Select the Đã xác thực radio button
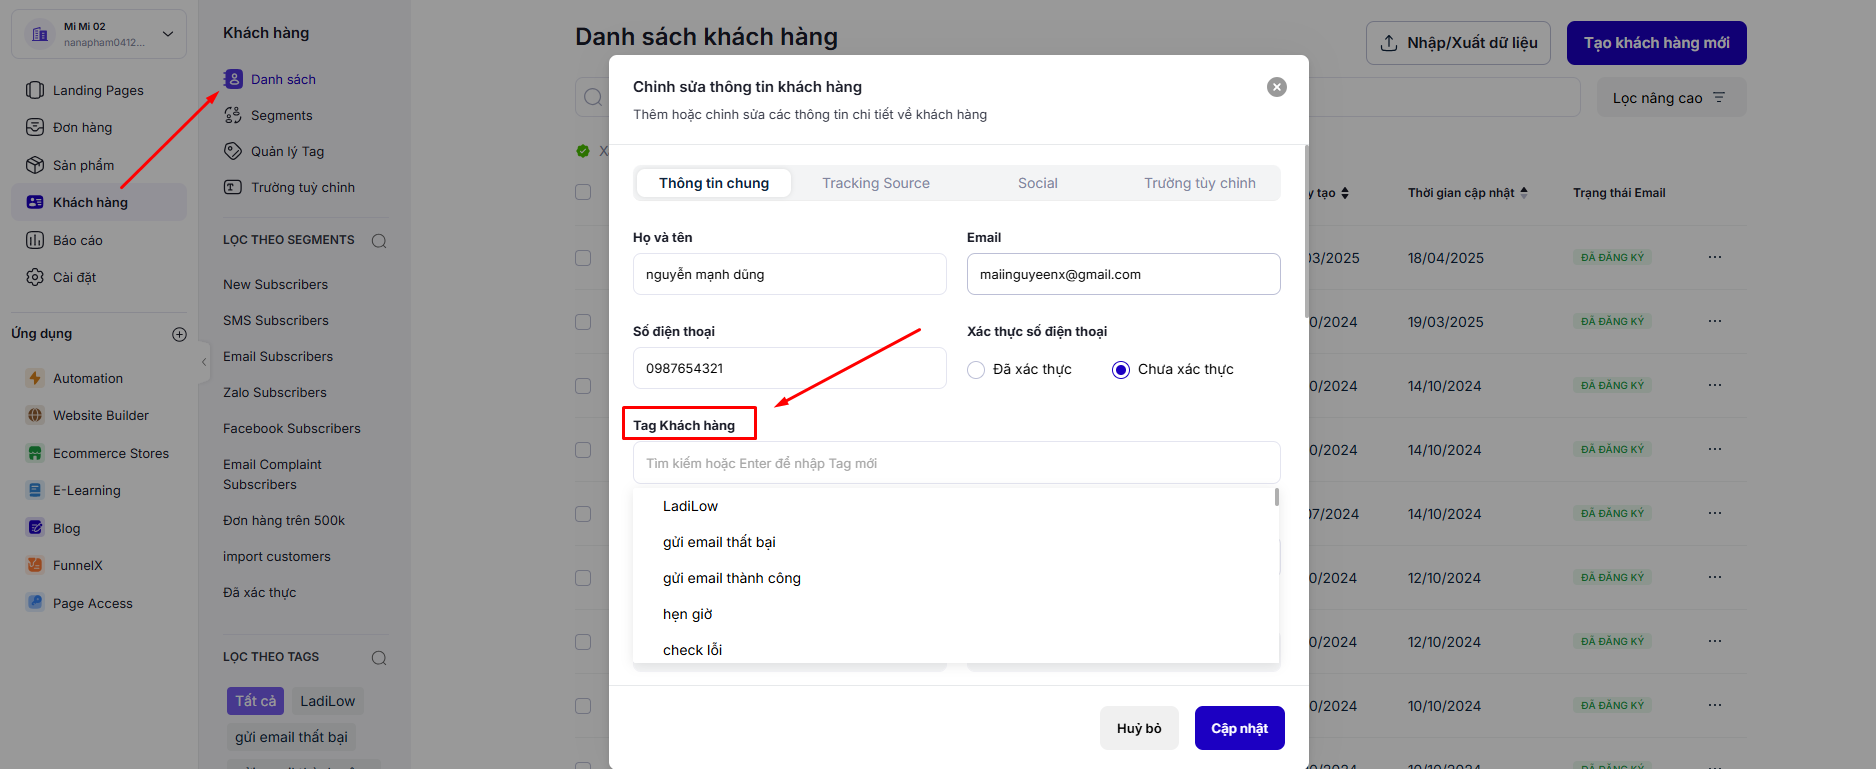The width and height of the screenshot is (1876, 769). pos(976,370)
